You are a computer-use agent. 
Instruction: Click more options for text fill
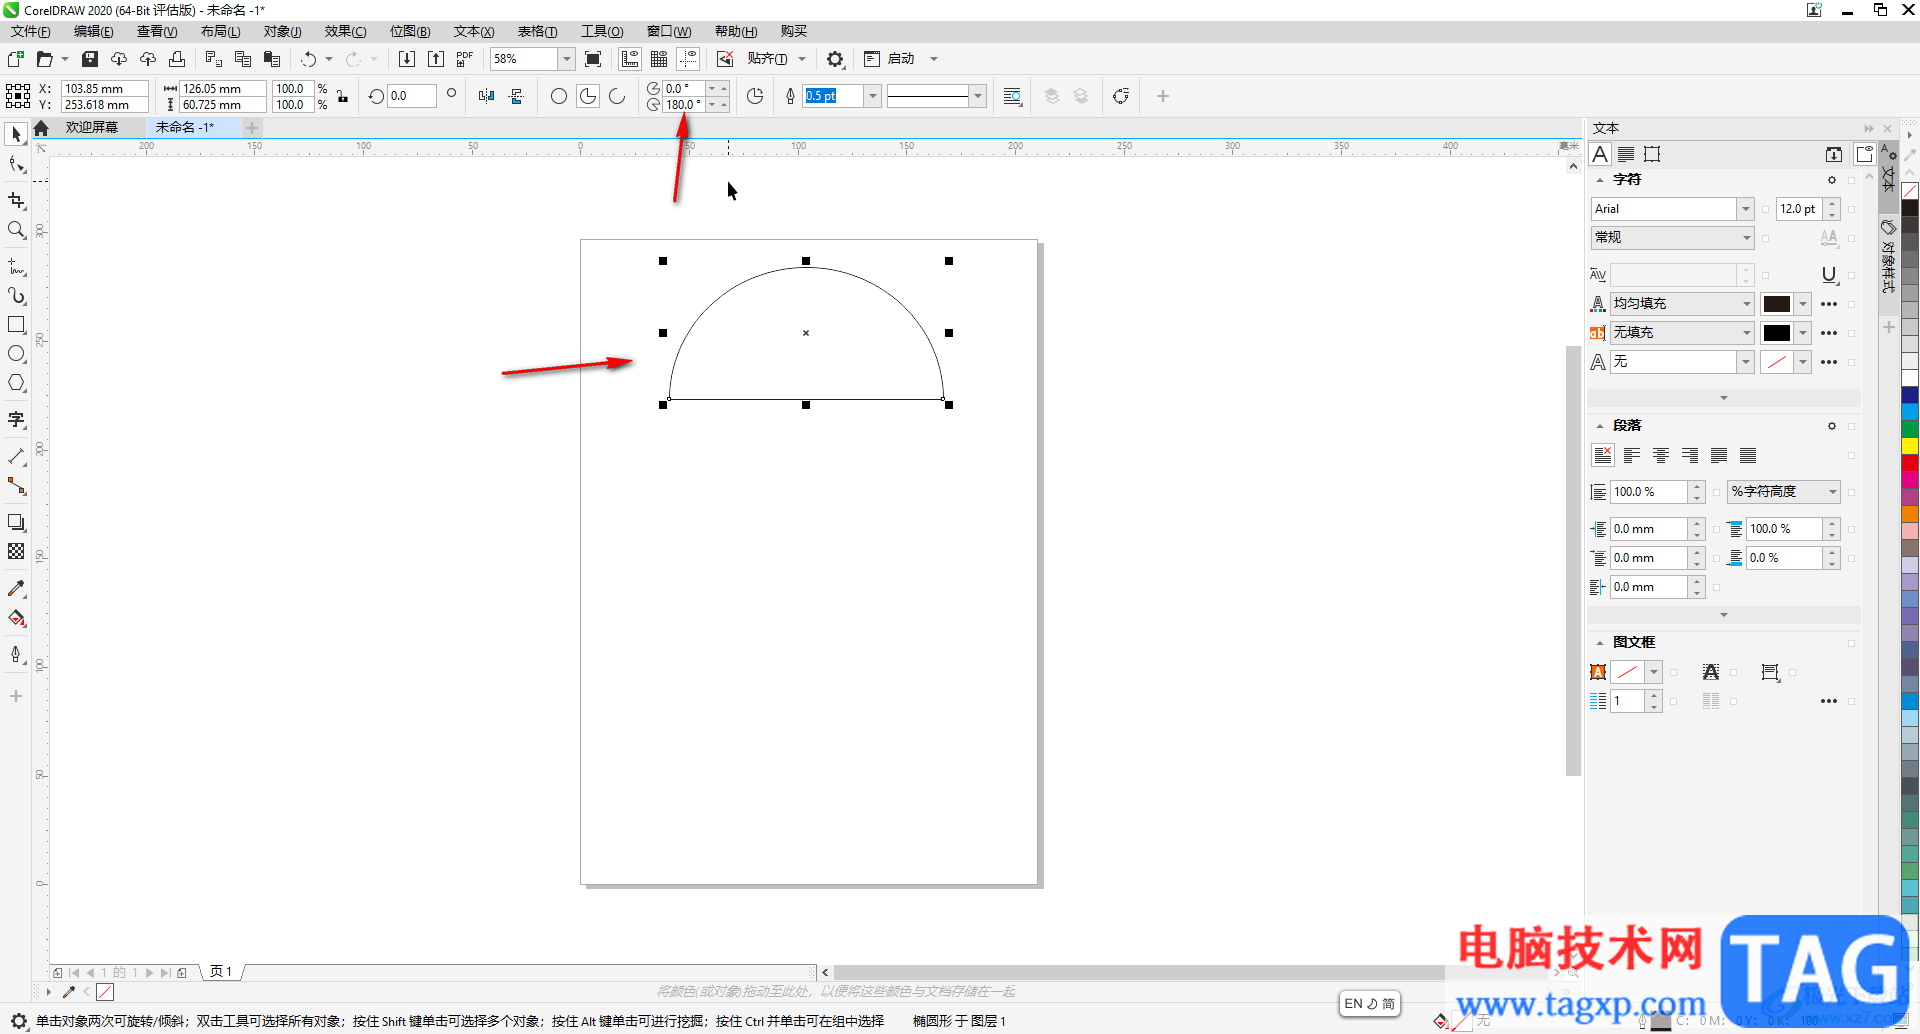(x=1829, y=304)
